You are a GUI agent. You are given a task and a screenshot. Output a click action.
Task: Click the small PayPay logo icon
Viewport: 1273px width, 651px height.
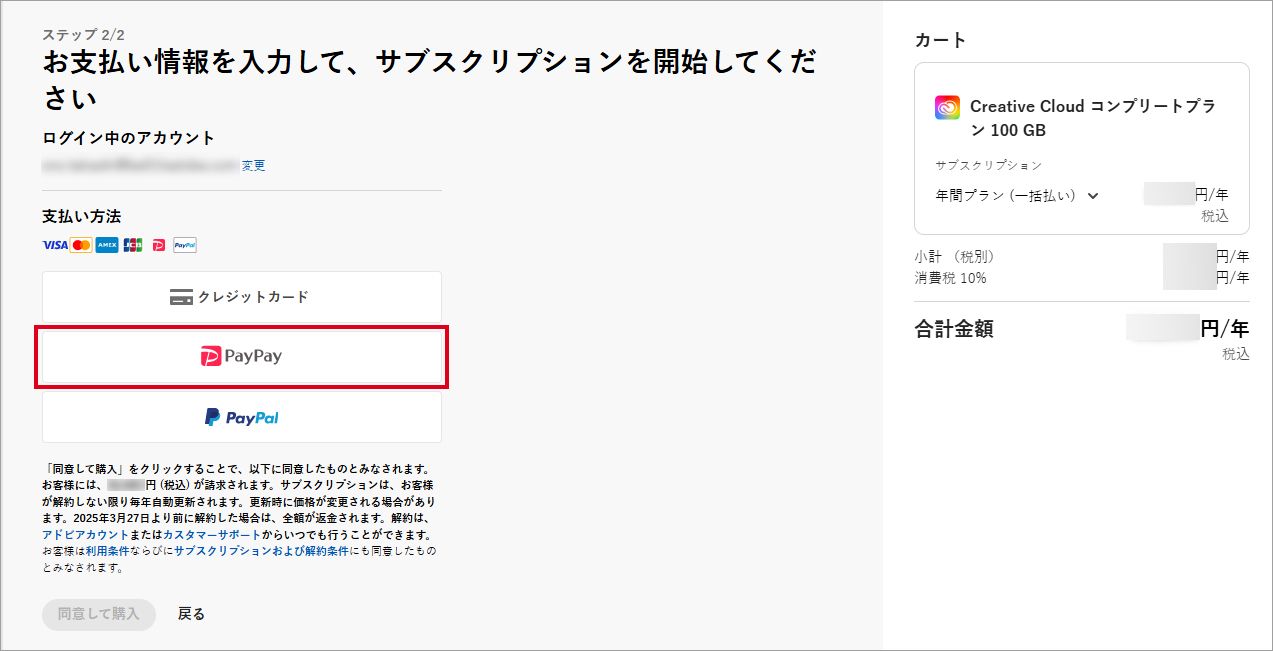(x=159, y=245)
